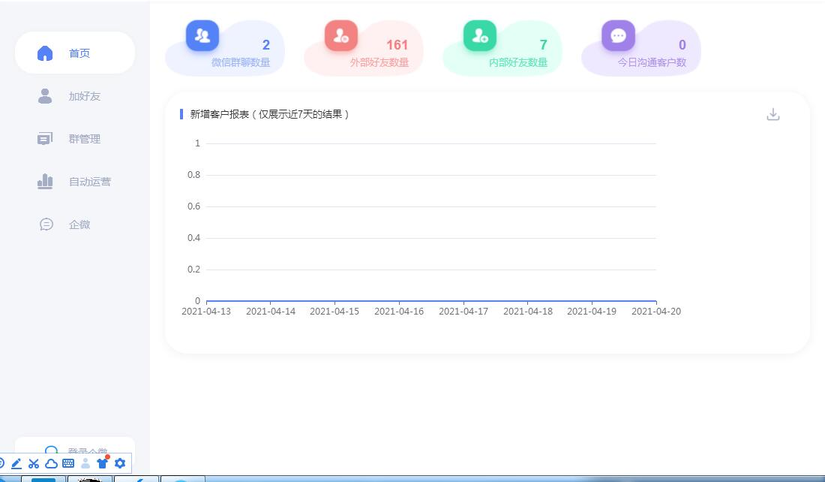This screenshot has height=482, width=825.
Task: Click the scissors icon in floating toolbar
Action: [x=33, y=463]
